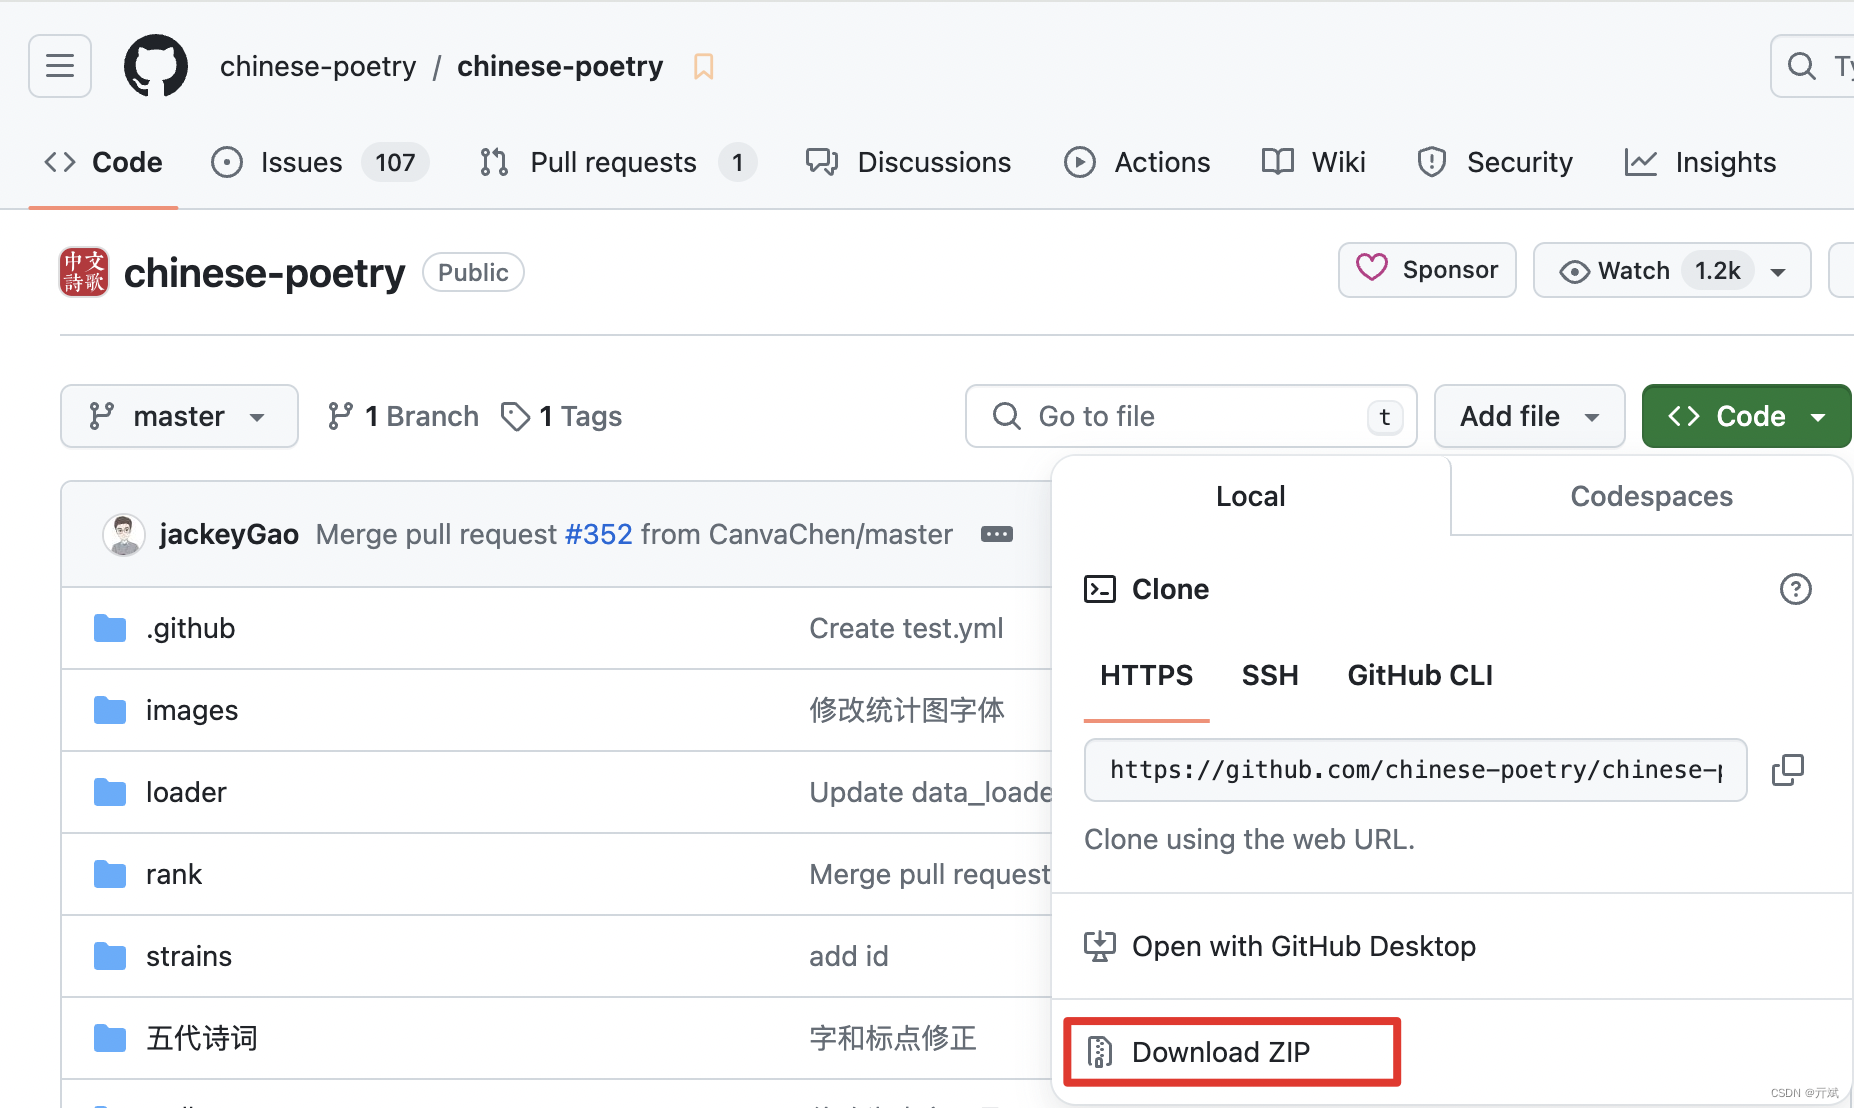The width and height of the screenshot is (1854, 1108).
Task: Click the zip file icon
Action: pos(1099,1052)
